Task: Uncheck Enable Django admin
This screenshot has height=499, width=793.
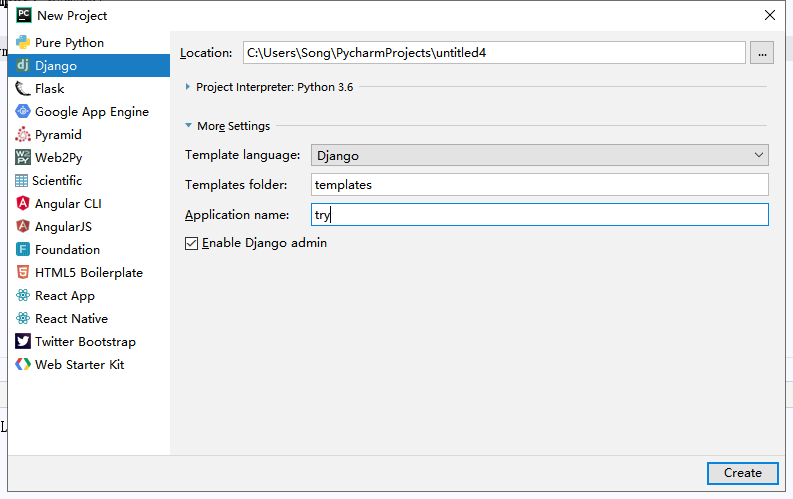Action: 191,244
